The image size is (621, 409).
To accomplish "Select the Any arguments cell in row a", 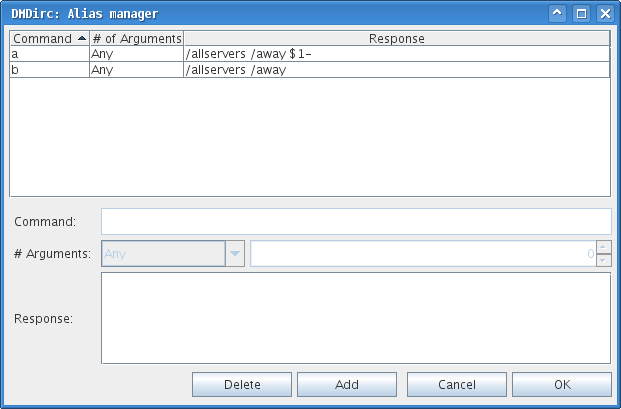I will point(137,54).
